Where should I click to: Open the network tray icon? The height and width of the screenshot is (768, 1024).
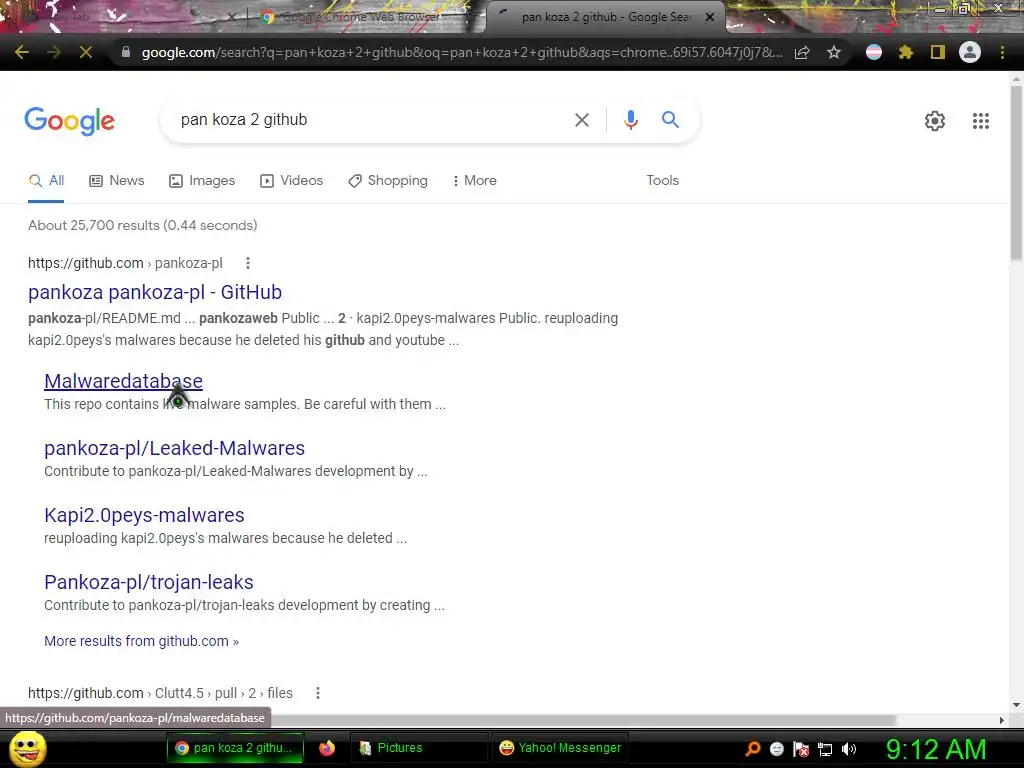point(825,750)
